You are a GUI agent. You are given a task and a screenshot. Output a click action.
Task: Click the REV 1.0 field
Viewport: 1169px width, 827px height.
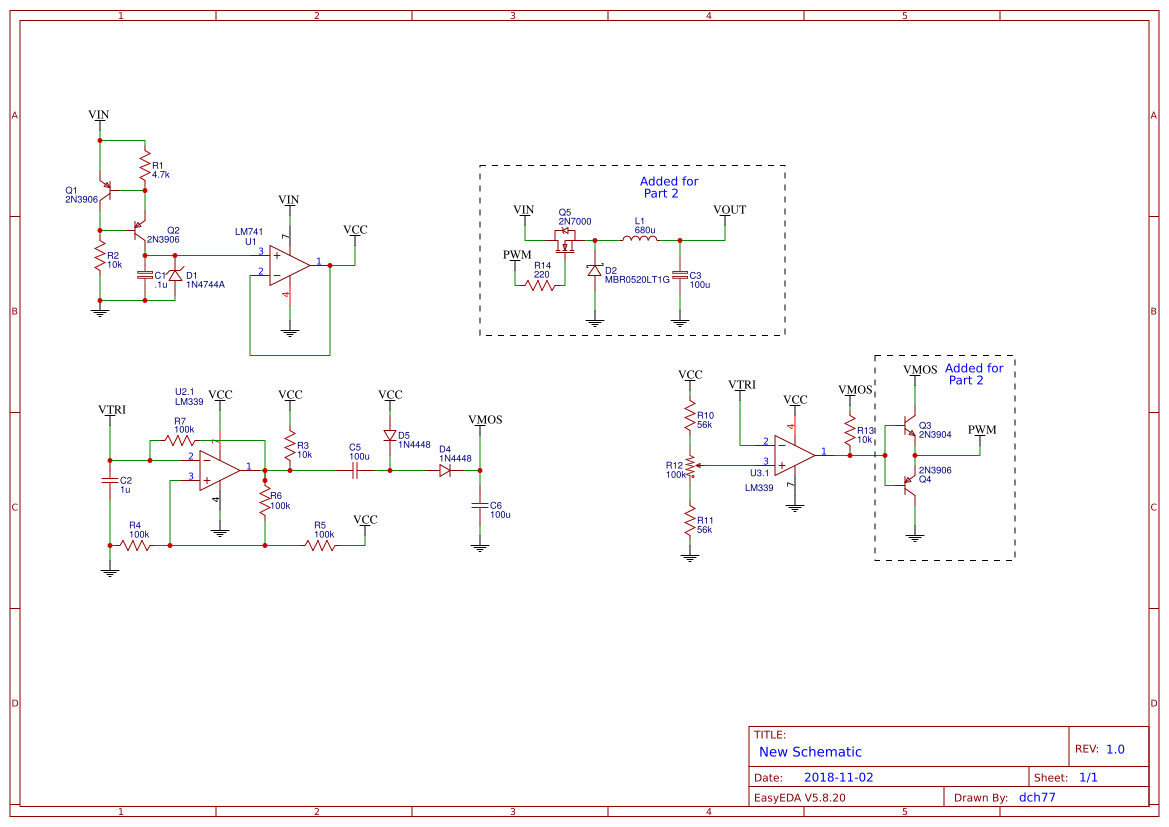pyautogui.click(x=1115, y=749)
